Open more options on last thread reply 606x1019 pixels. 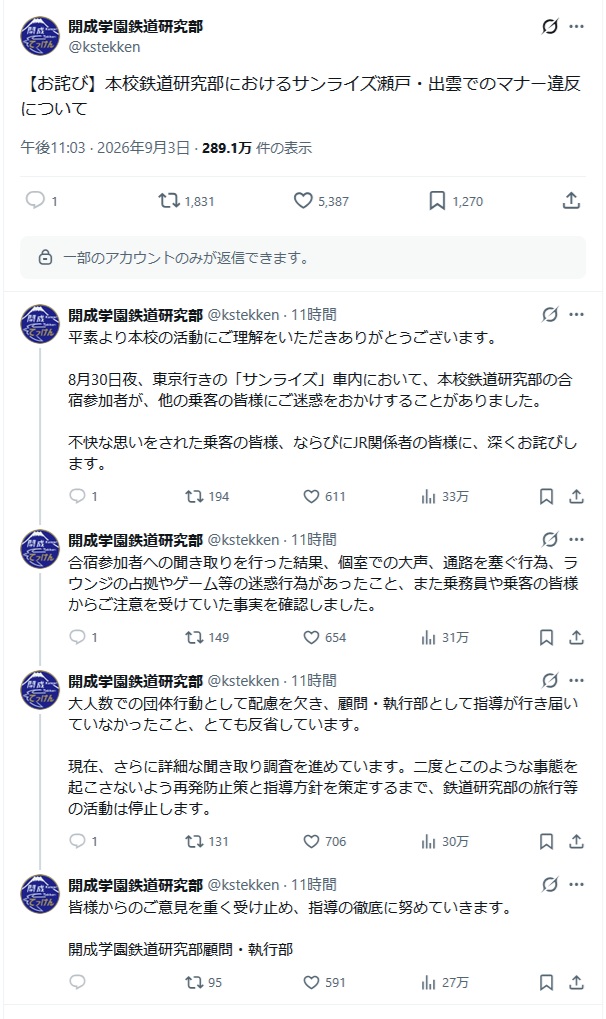[576, 884]
